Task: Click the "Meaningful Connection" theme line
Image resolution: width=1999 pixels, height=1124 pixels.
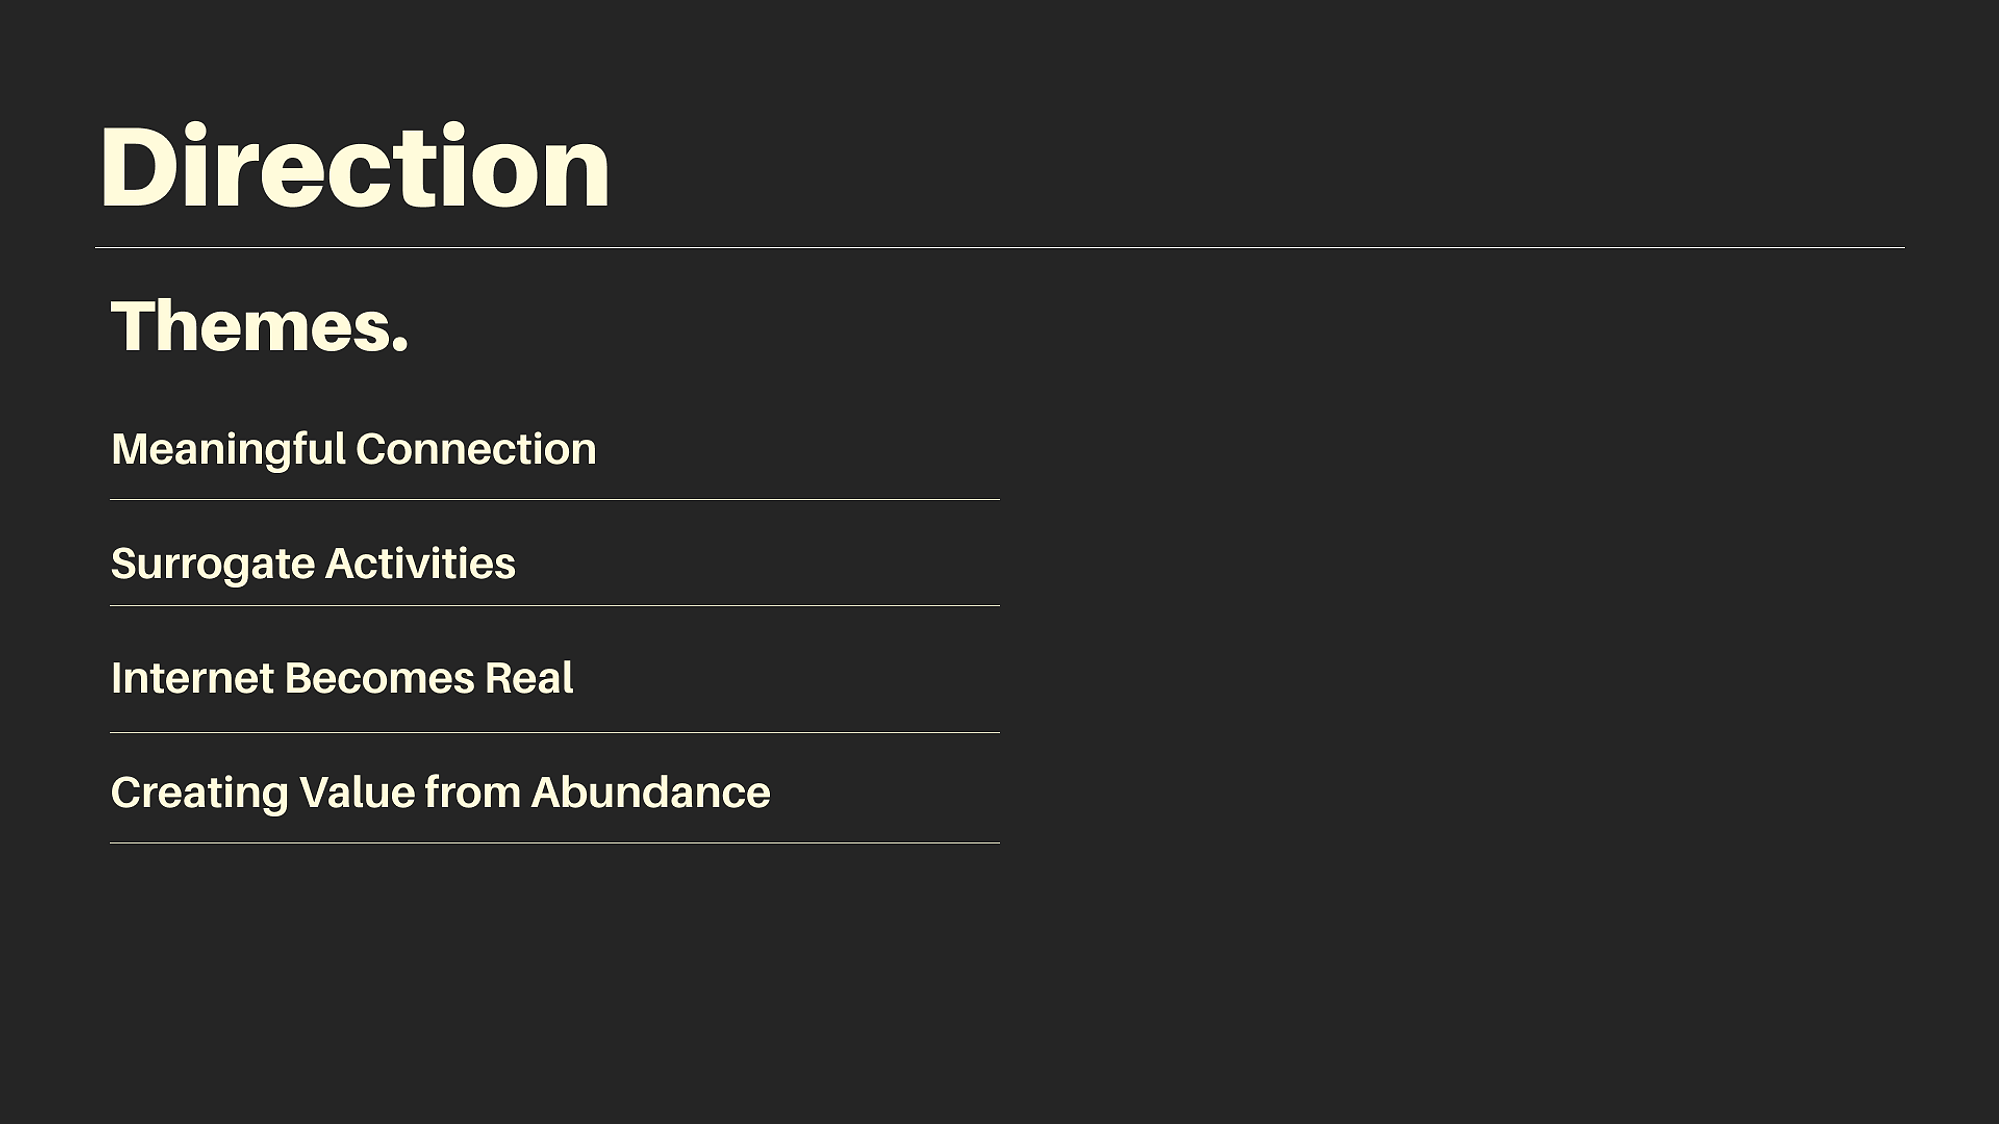Action: 354,449
